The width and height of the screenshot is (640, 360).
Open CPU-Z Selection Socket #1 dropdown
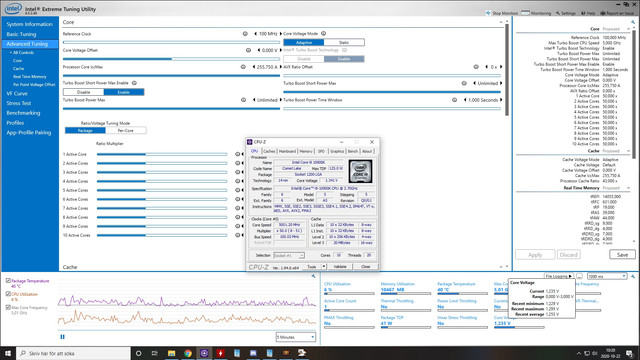(x=289, y=256)
